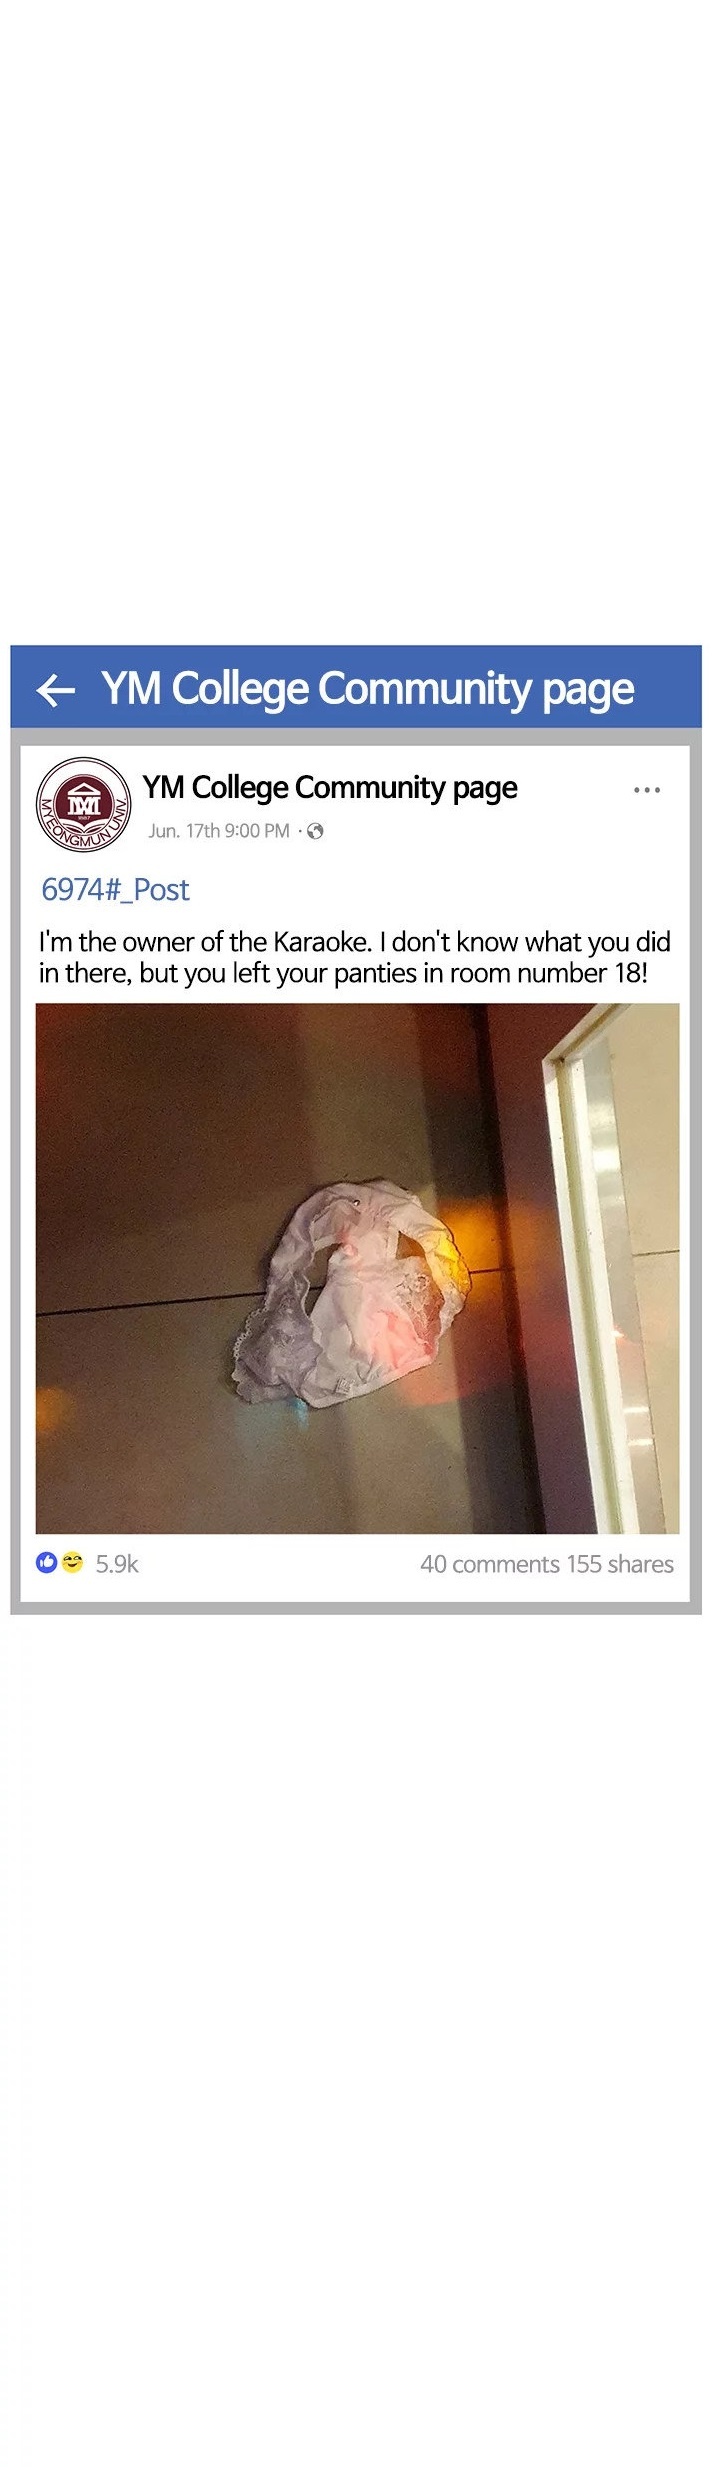Open the 6974#_Post hashtag link

tap(115, 889)
